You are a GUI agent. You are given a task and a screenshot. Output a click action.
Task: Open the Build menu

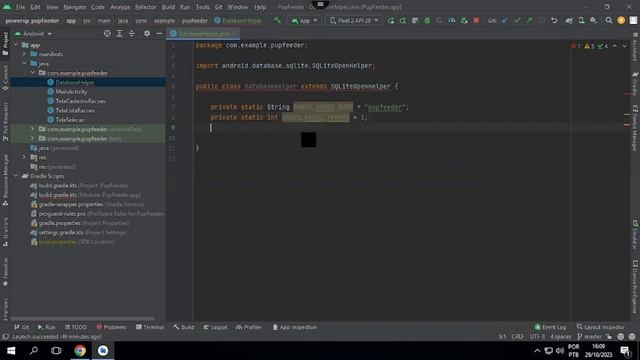pyautogui.click(x=168, y=7)
